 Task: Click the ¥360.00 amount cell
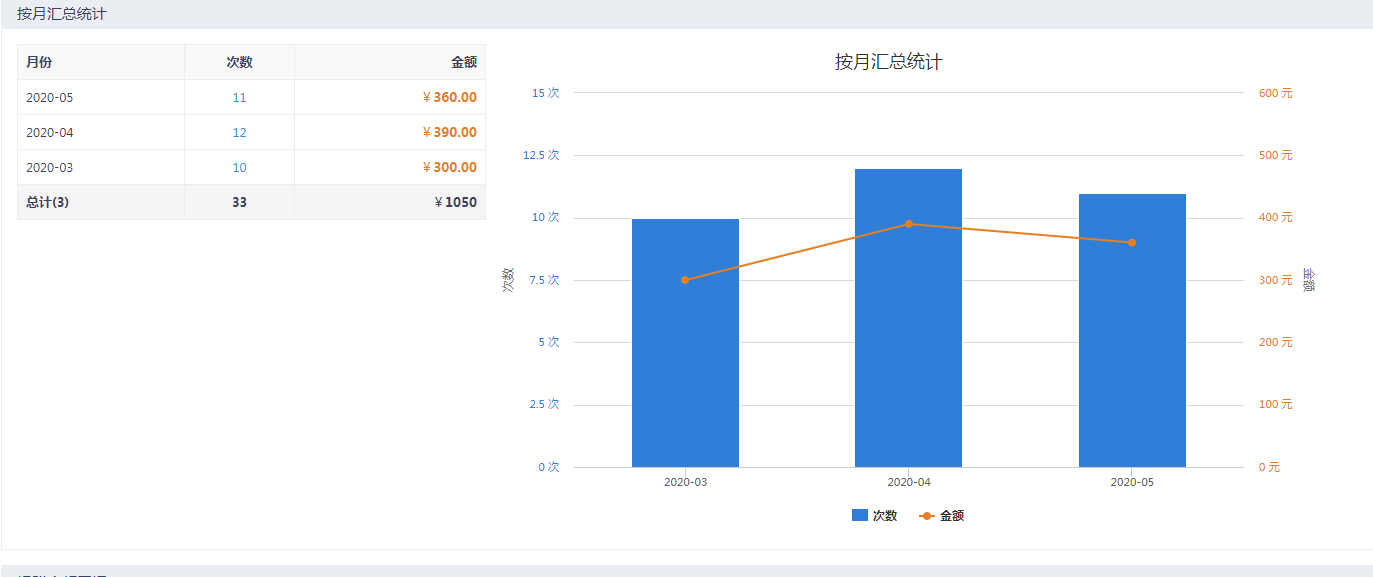449,98
